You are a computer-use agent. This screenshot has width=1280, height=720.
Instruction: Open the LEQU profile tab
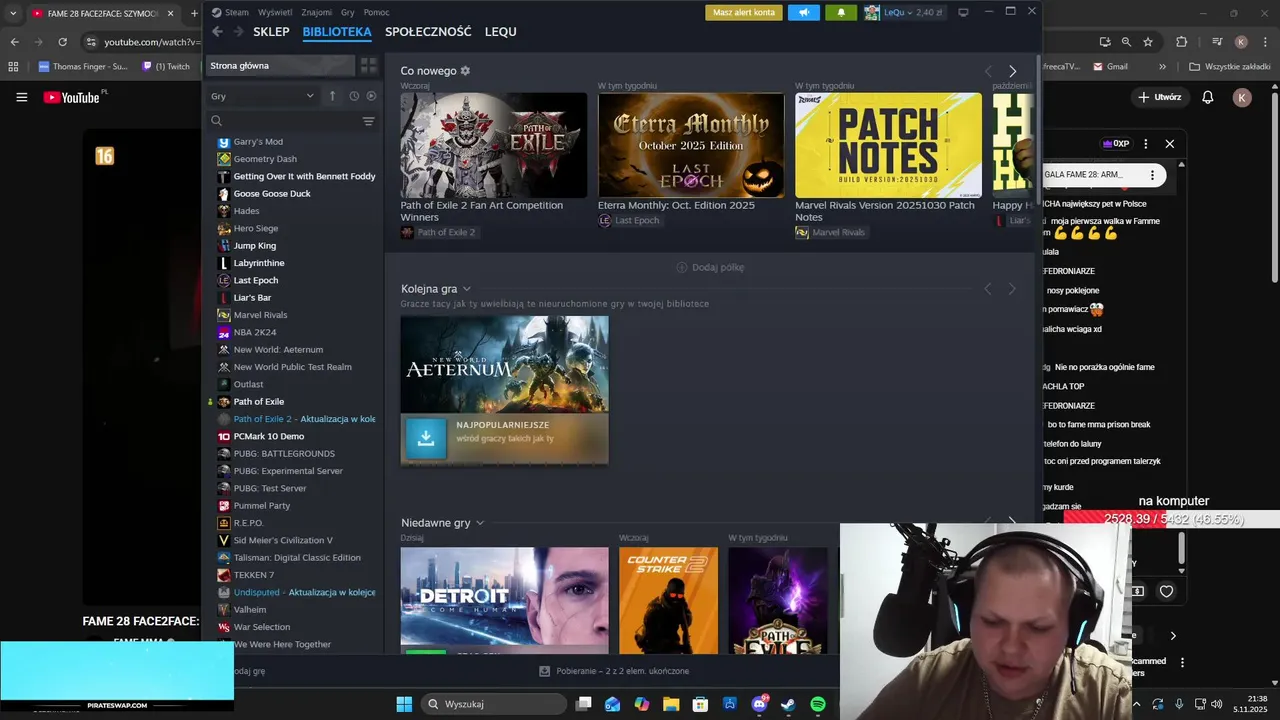click(x=501, y=32)
